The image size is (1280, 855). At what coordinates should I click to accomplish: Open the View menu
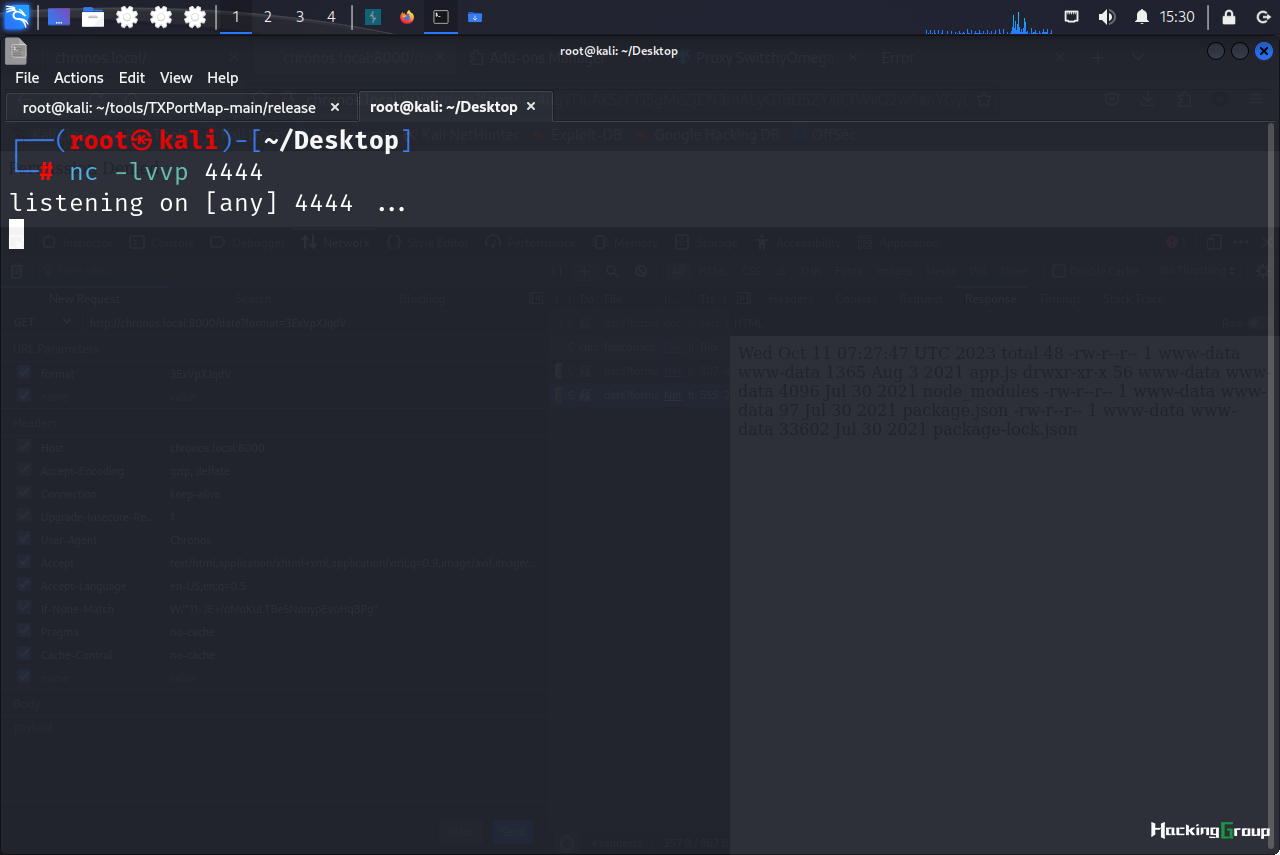coord(176,78)
